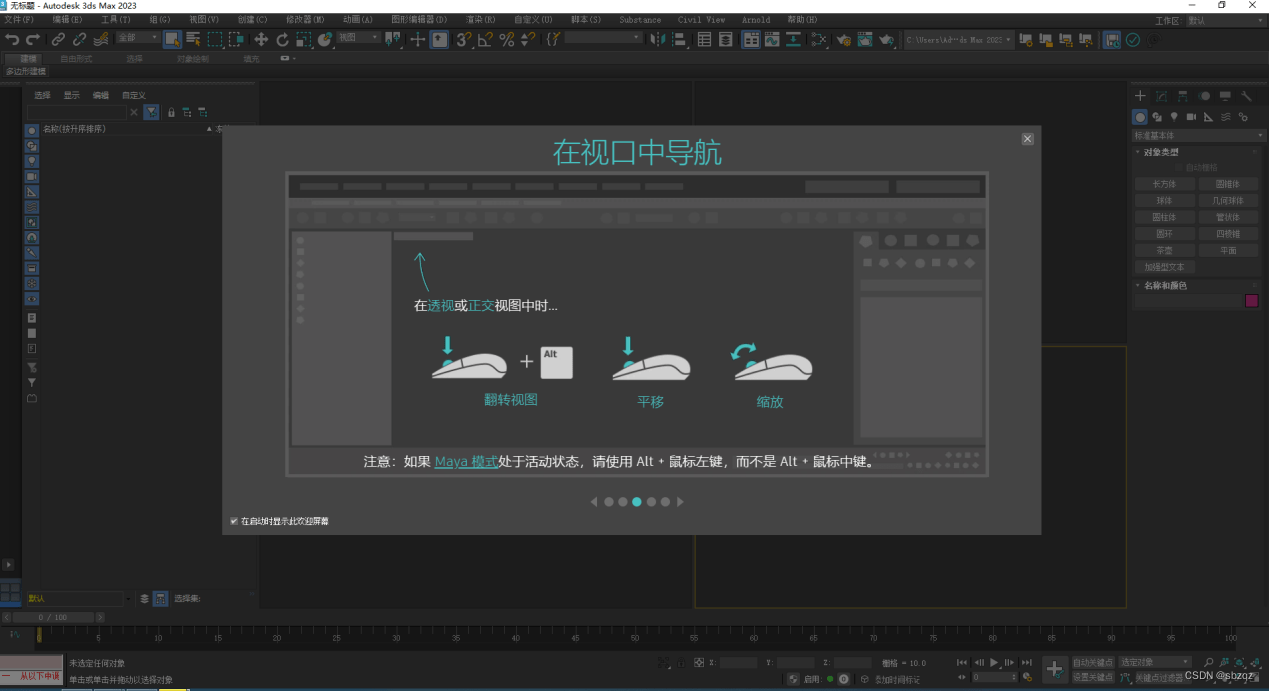Click the Maya 模式 link
This screenshot has width=1269, height=691.
[466, 461]
